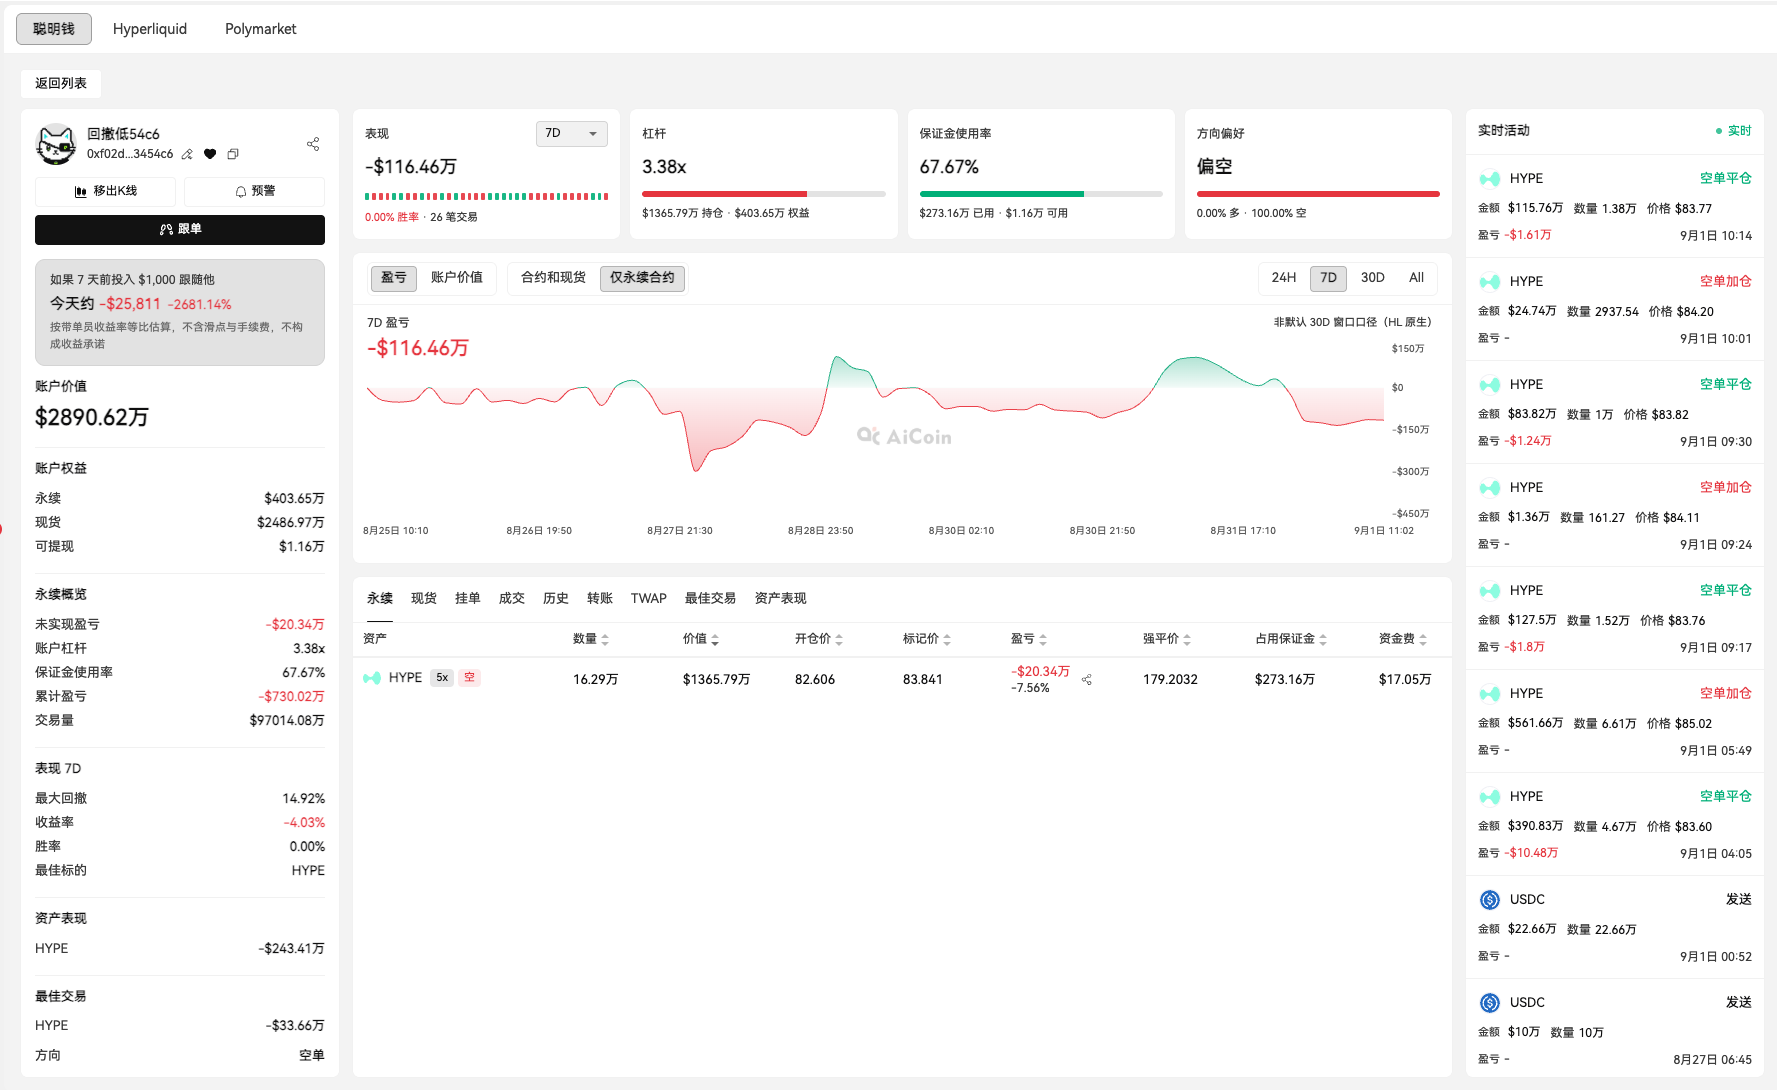Screen dimensions: 1777x1090
Task: Switch to the Hyperliquid tab
Action: 150,29
